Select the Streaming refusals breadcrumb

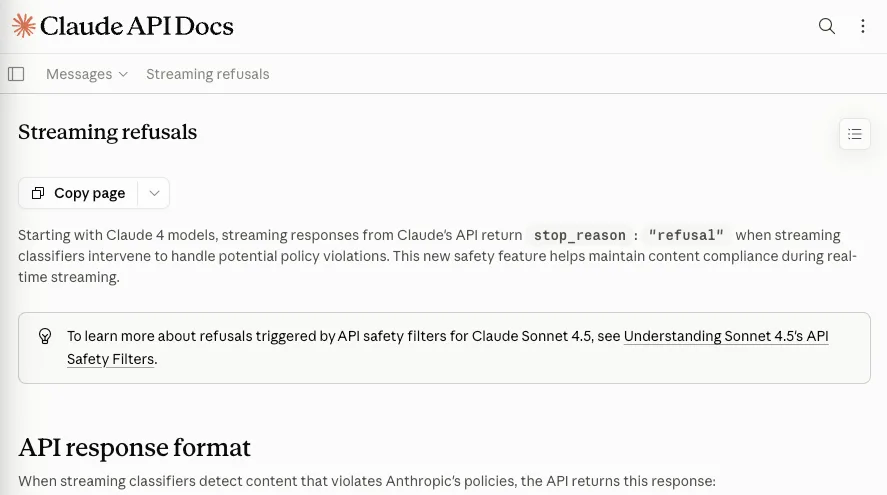(208, 74)
